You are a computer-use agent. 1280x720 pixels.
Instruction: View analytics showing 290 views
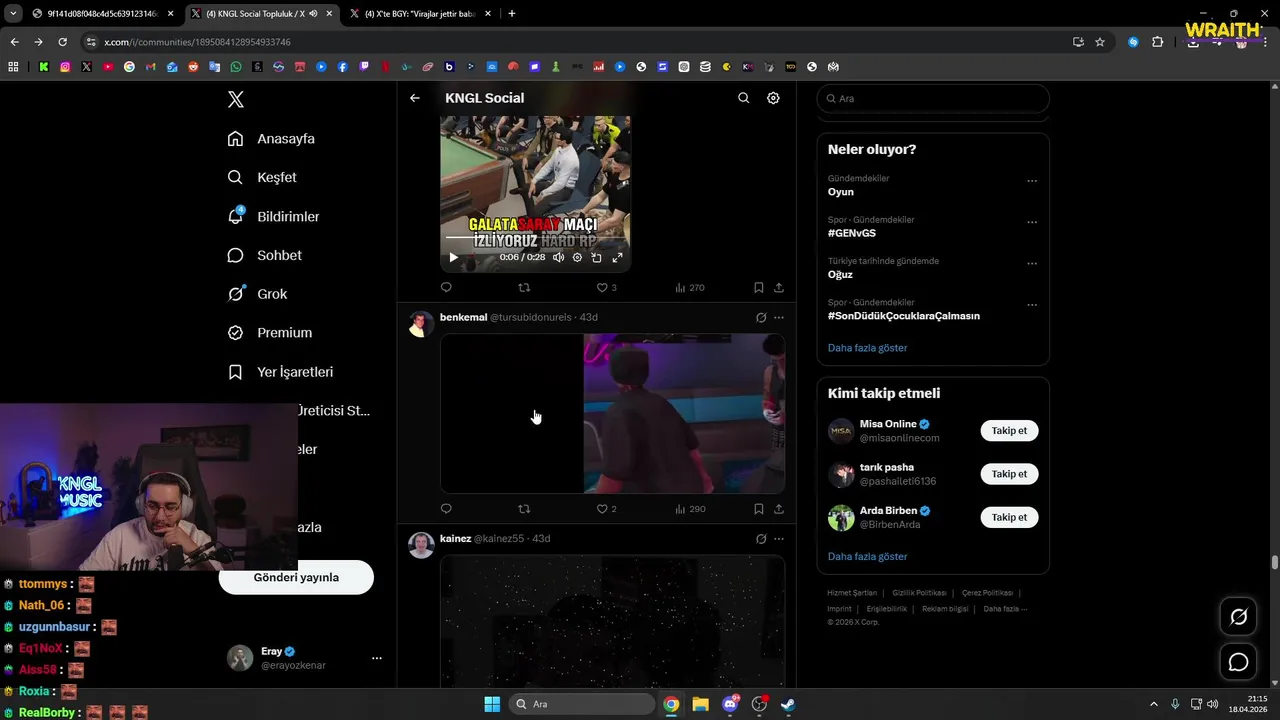[690, 509]
